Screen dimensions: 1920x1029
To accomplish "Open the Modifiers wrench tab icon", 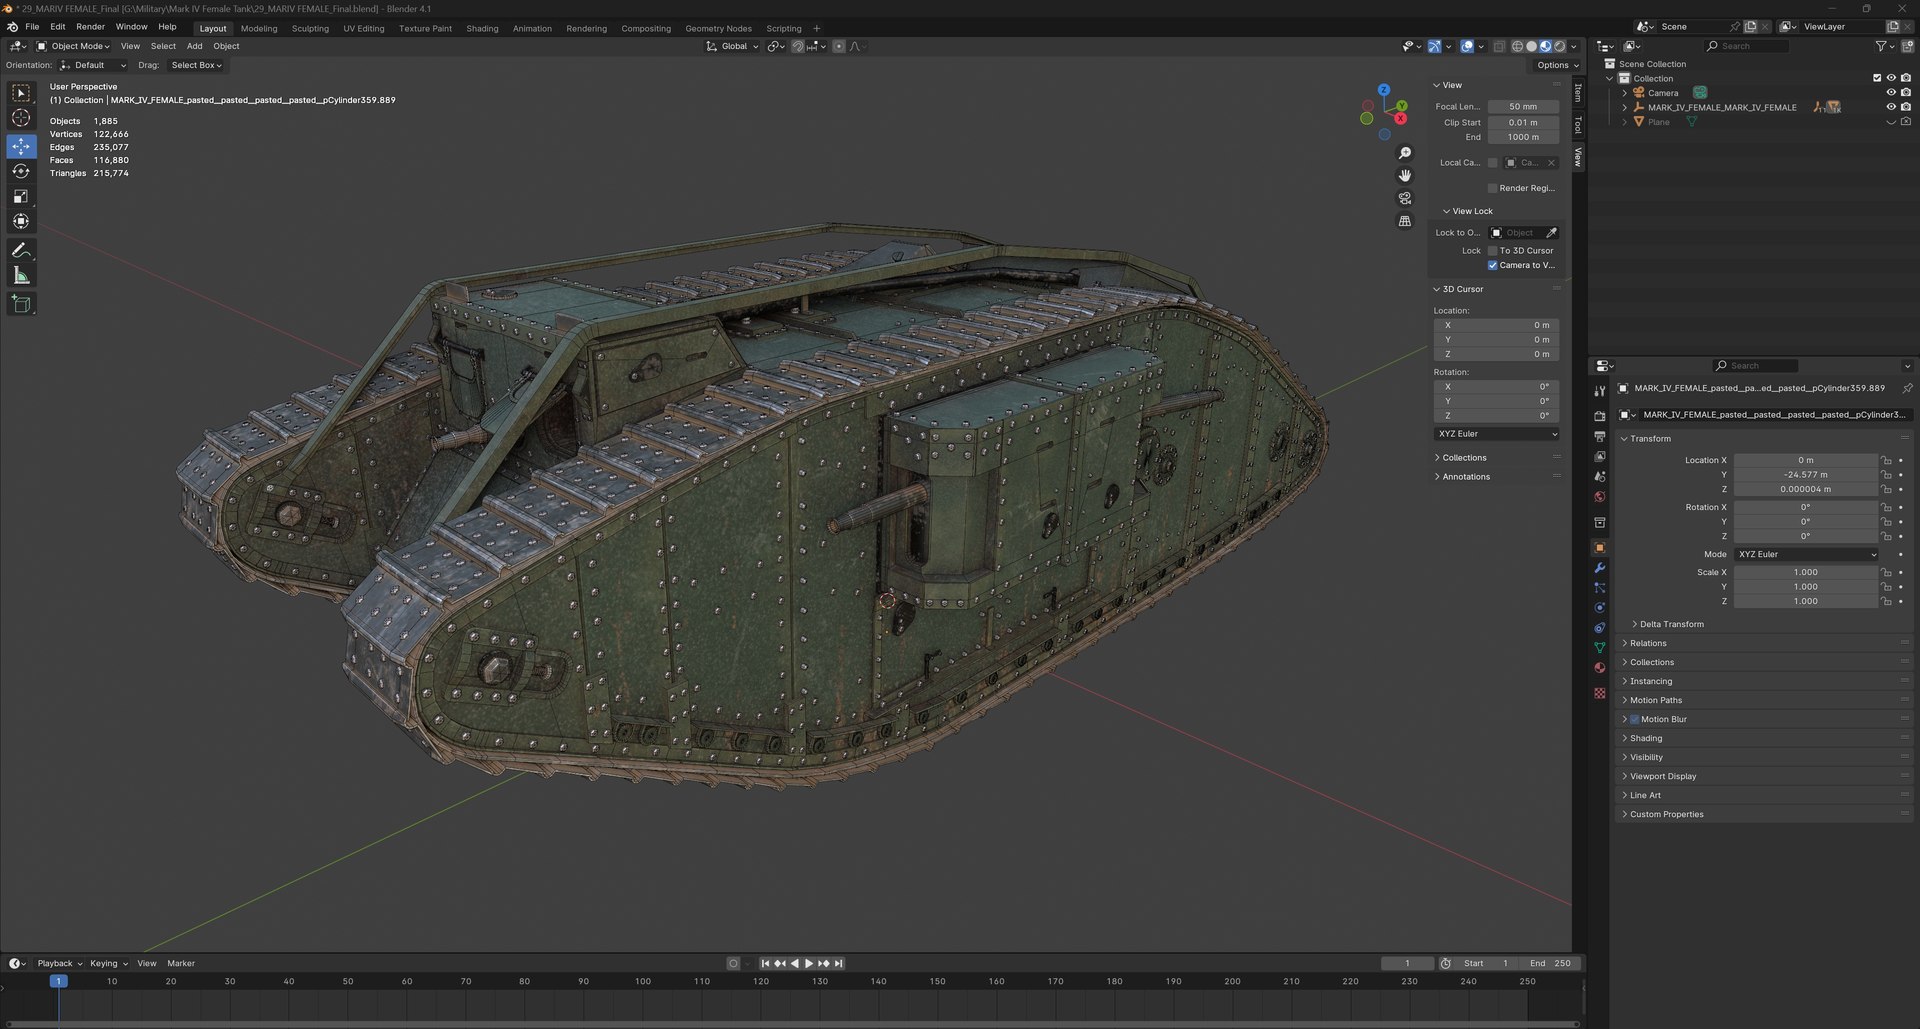I will click(x=1599, y=568).
